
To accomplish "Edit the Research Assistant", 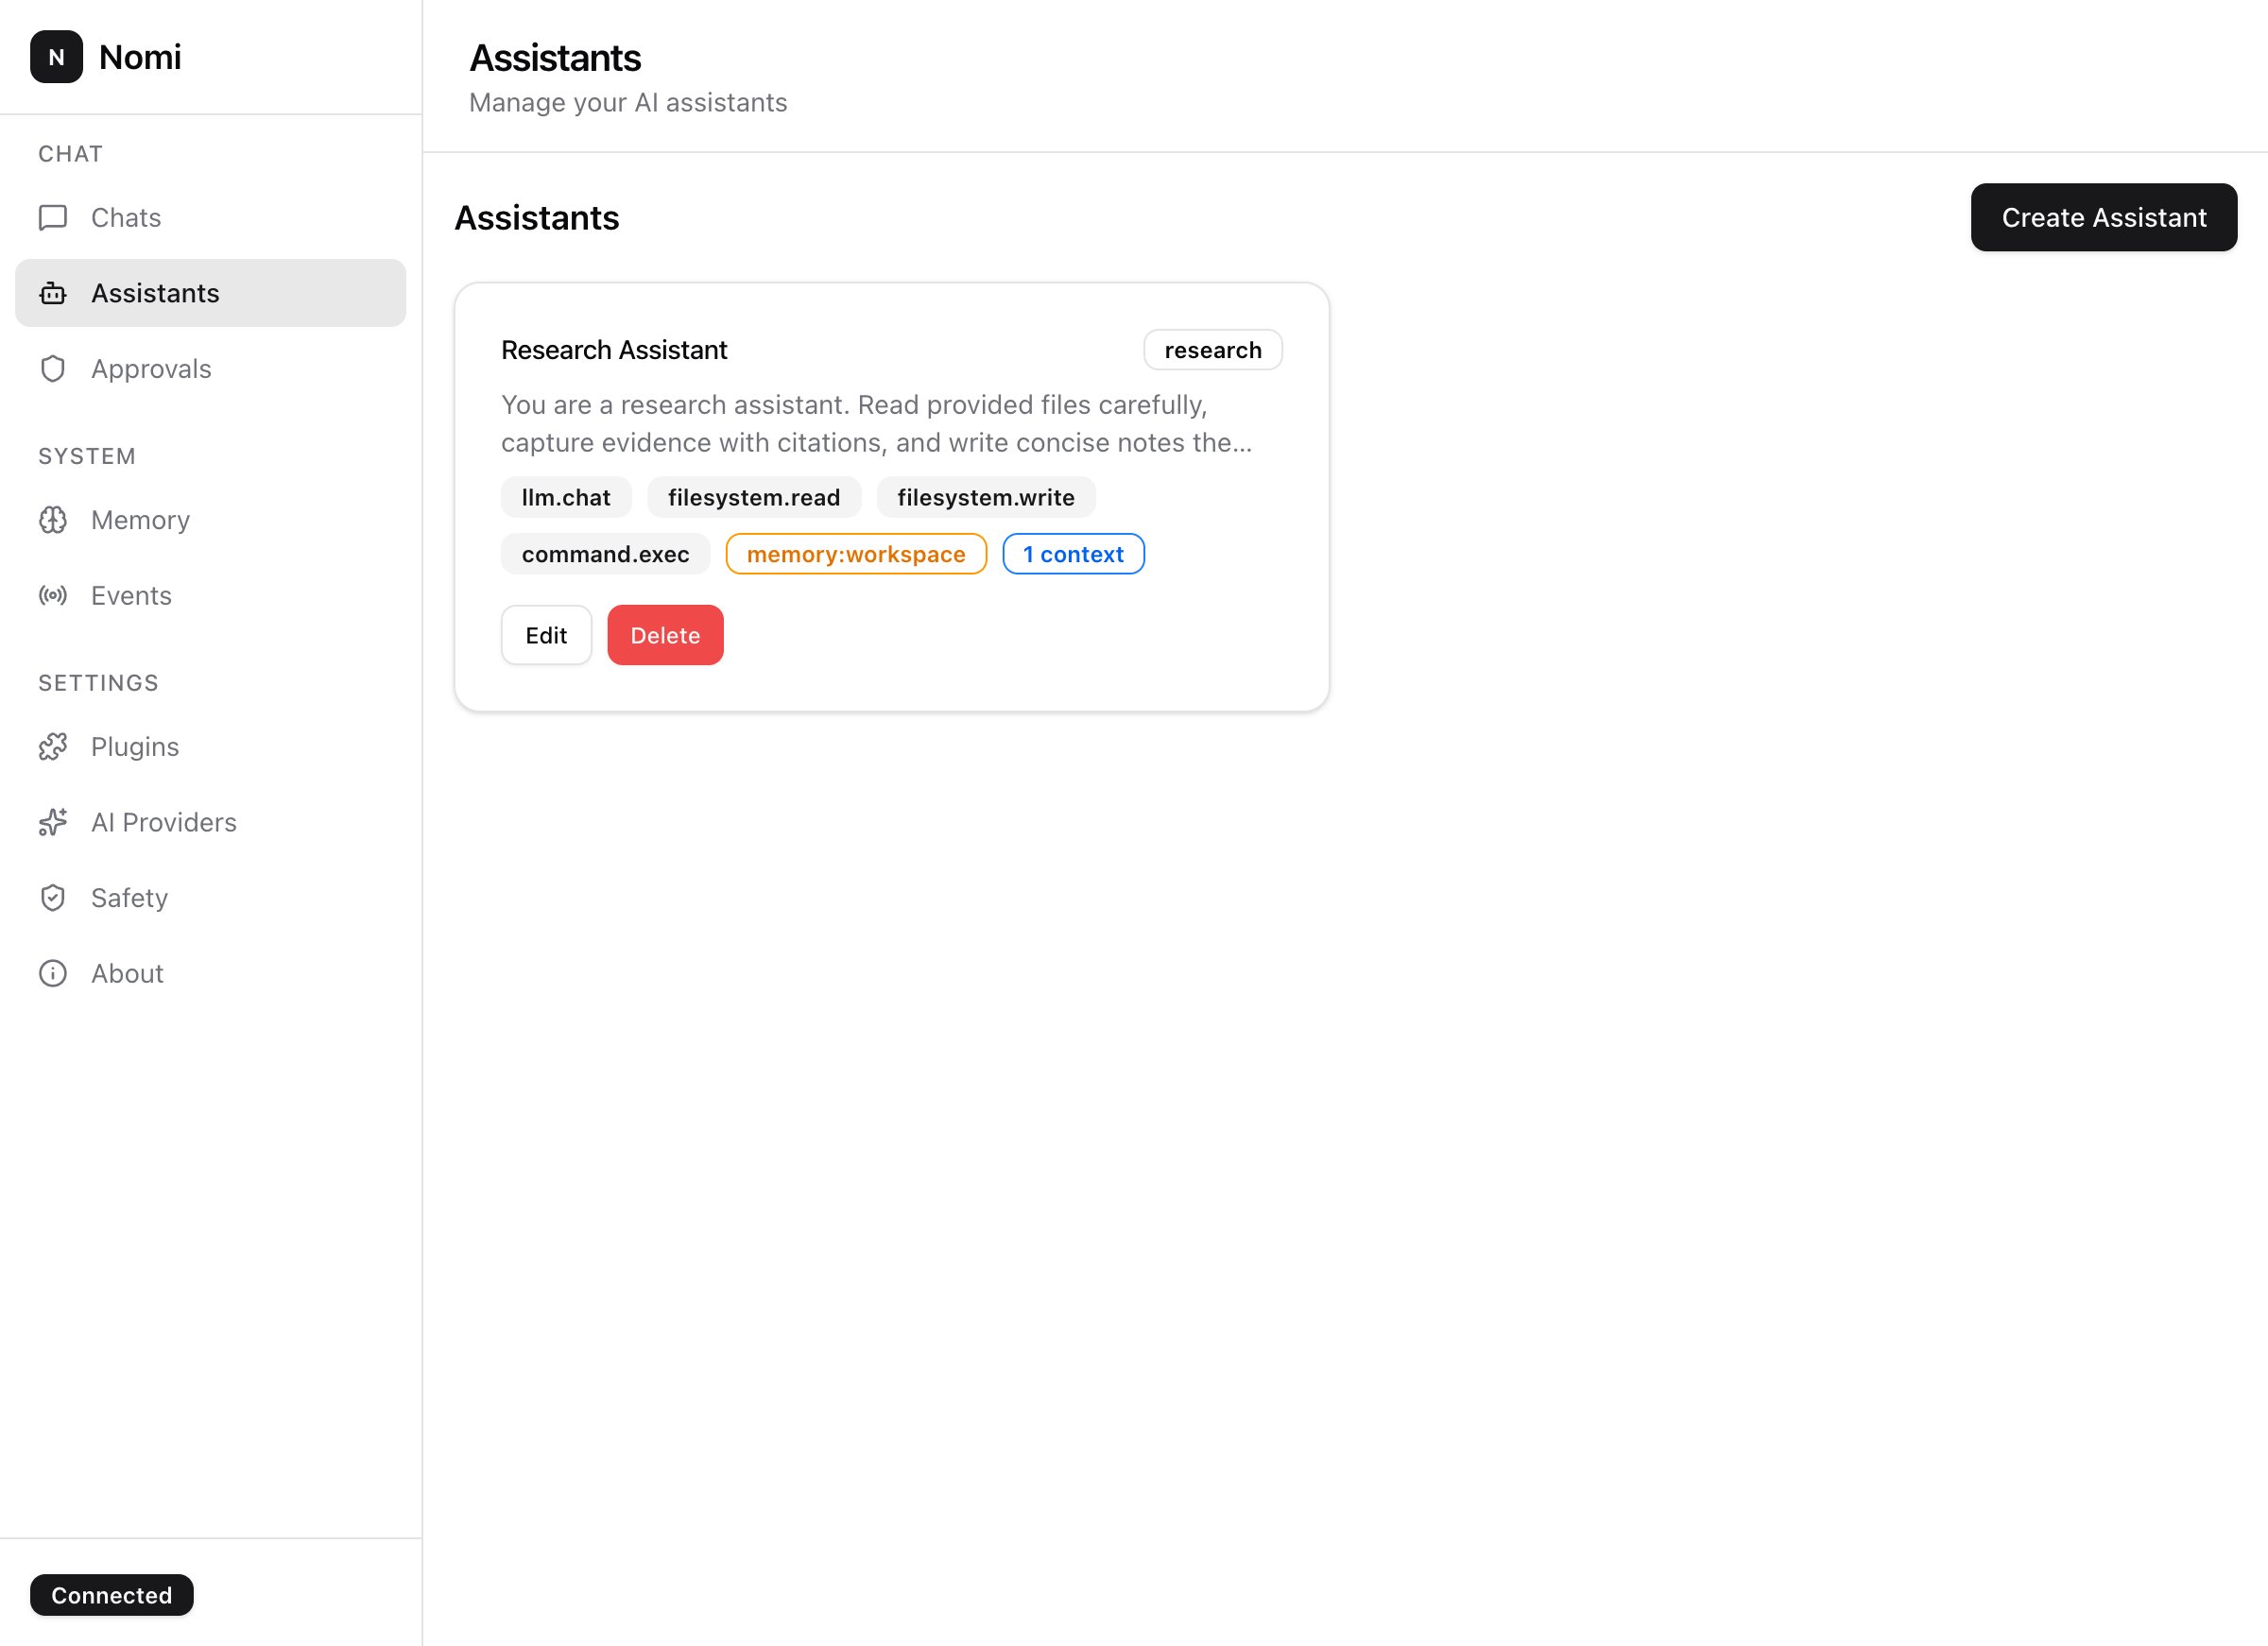I will pos(546,635).
